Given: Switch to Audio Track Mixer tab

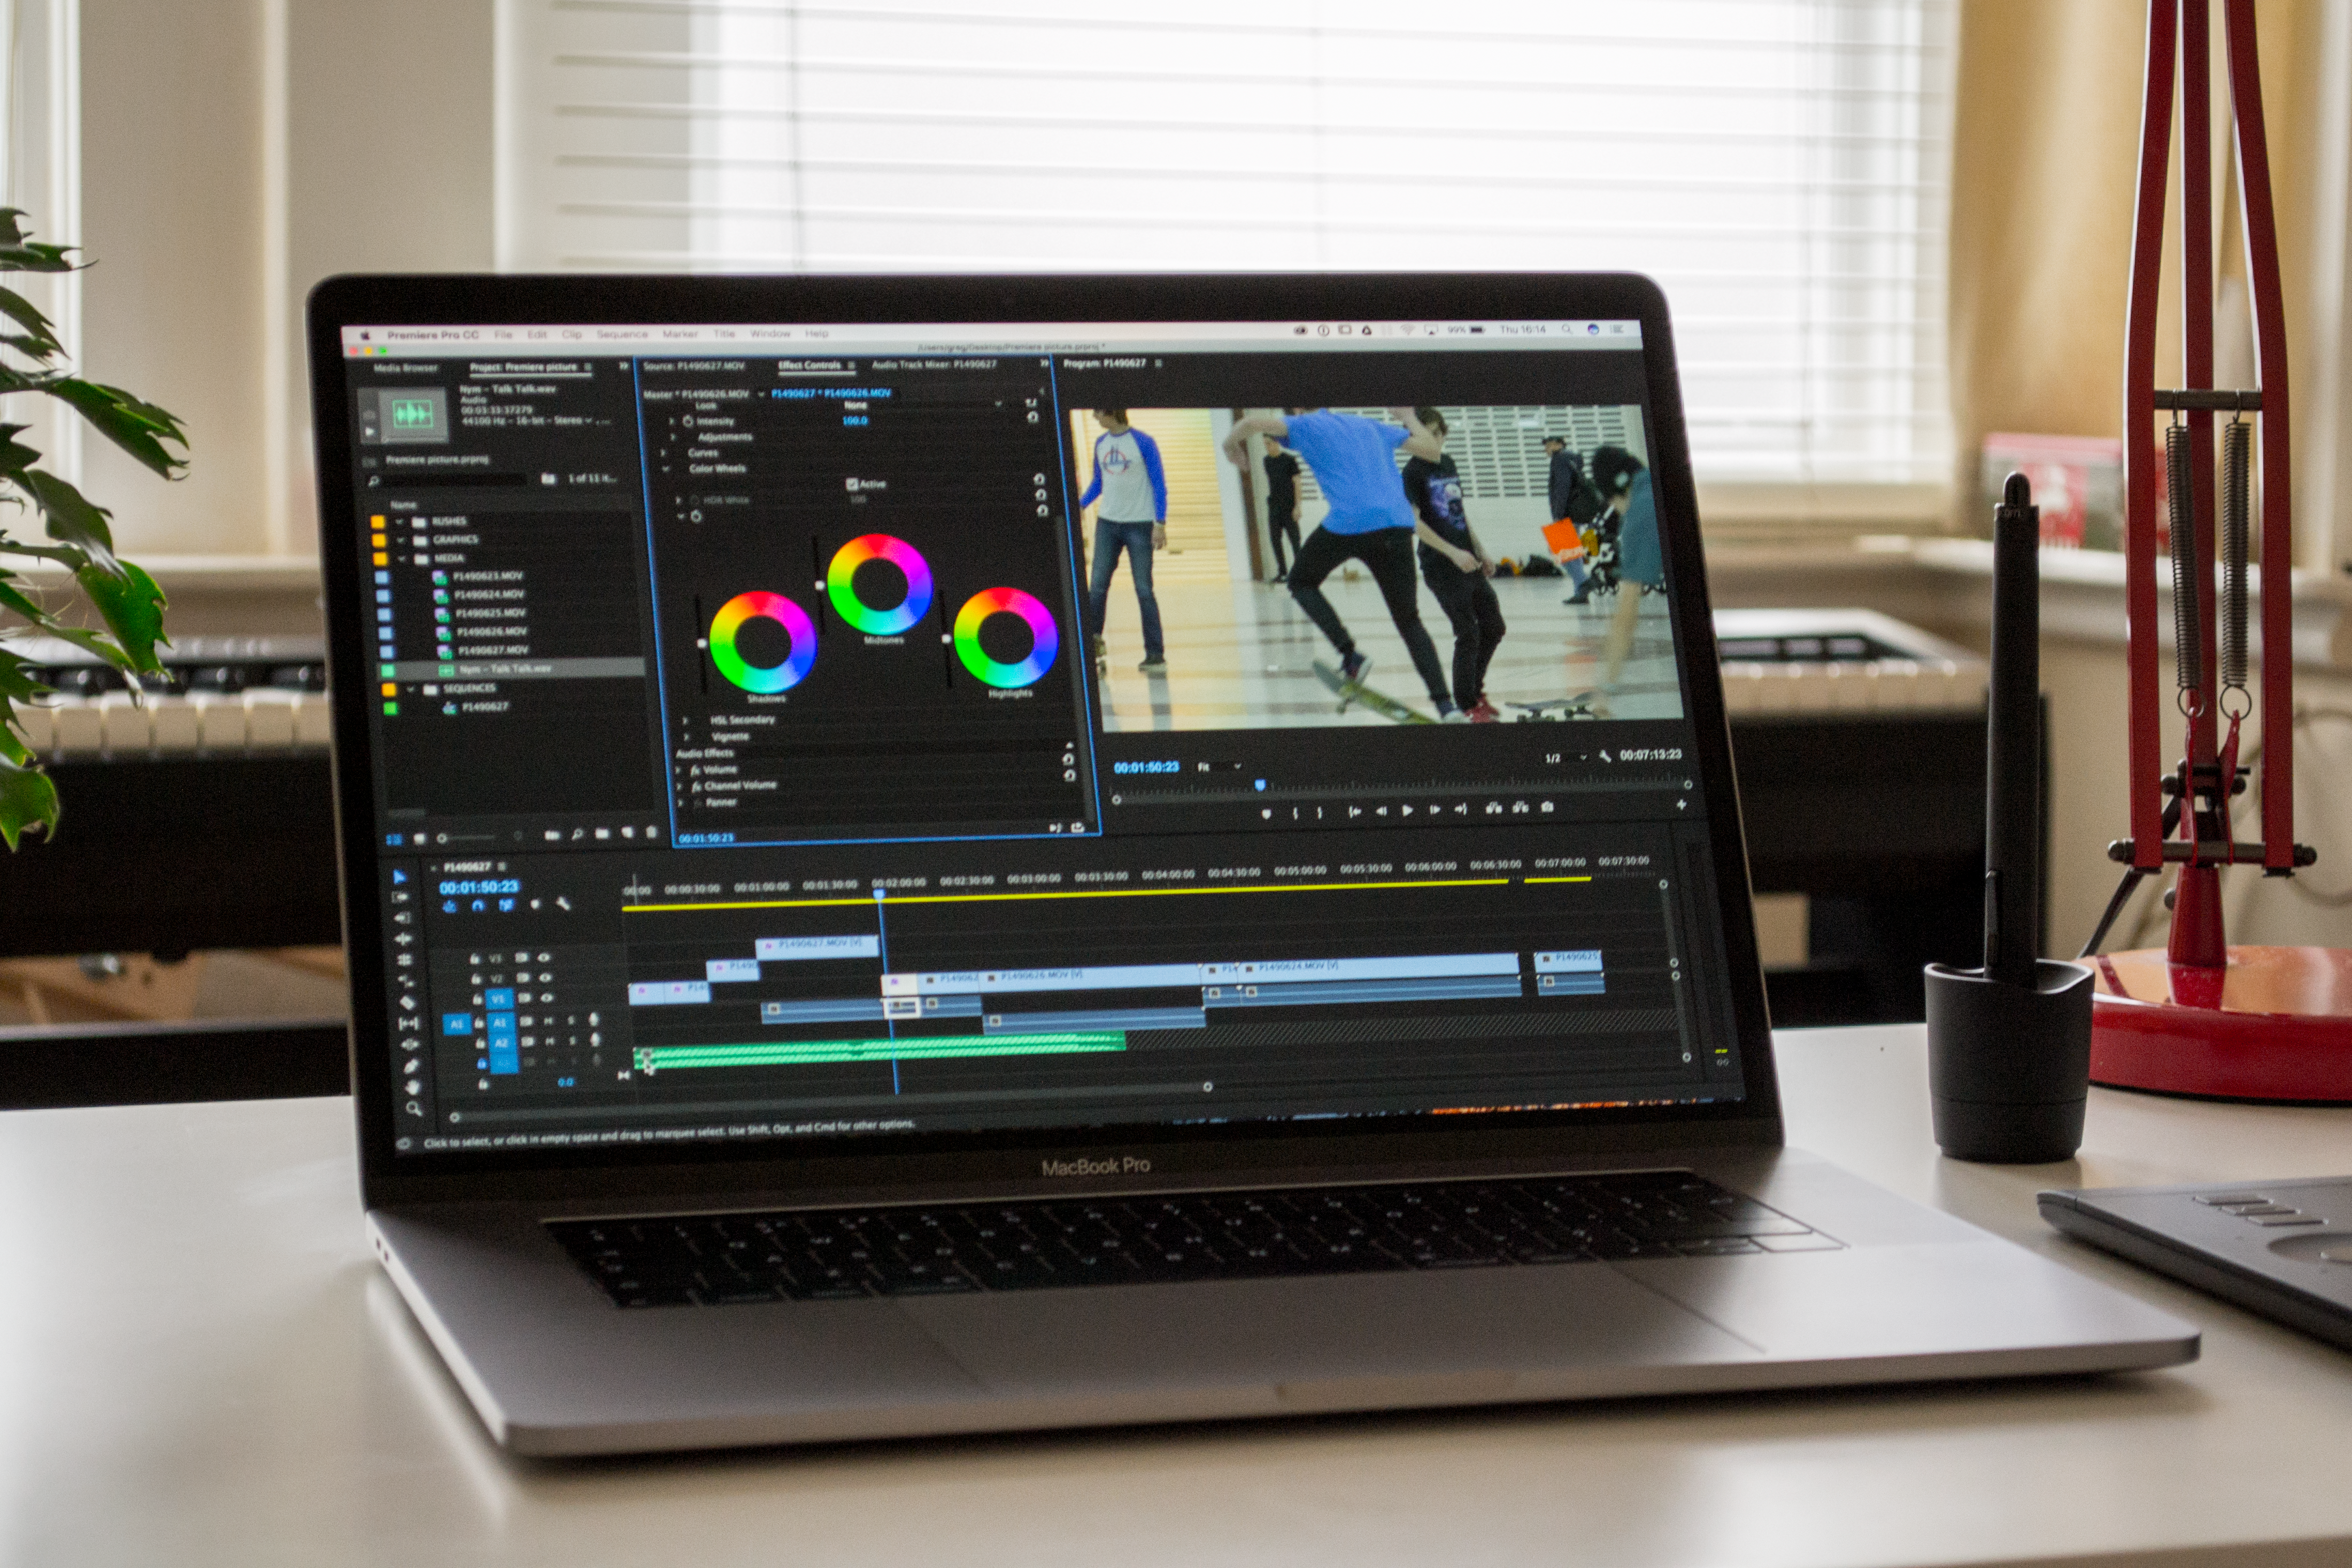Looking at the screenshot, I should coord(934,364).
